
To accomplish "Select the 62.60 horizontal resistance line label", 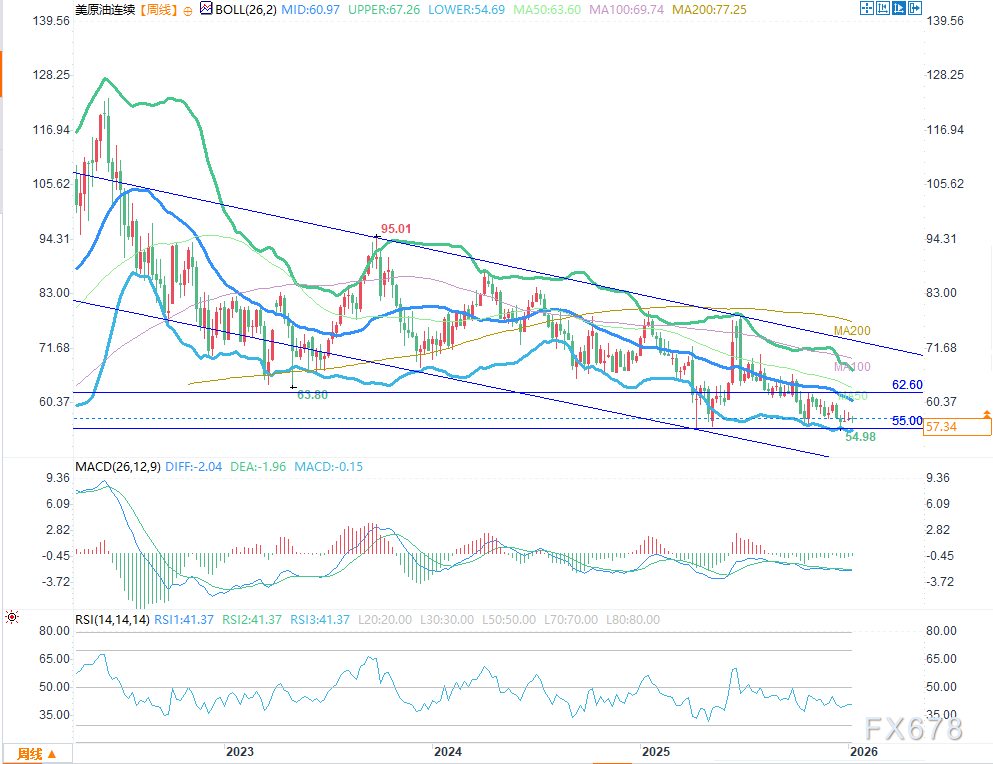I will [908, 385].
